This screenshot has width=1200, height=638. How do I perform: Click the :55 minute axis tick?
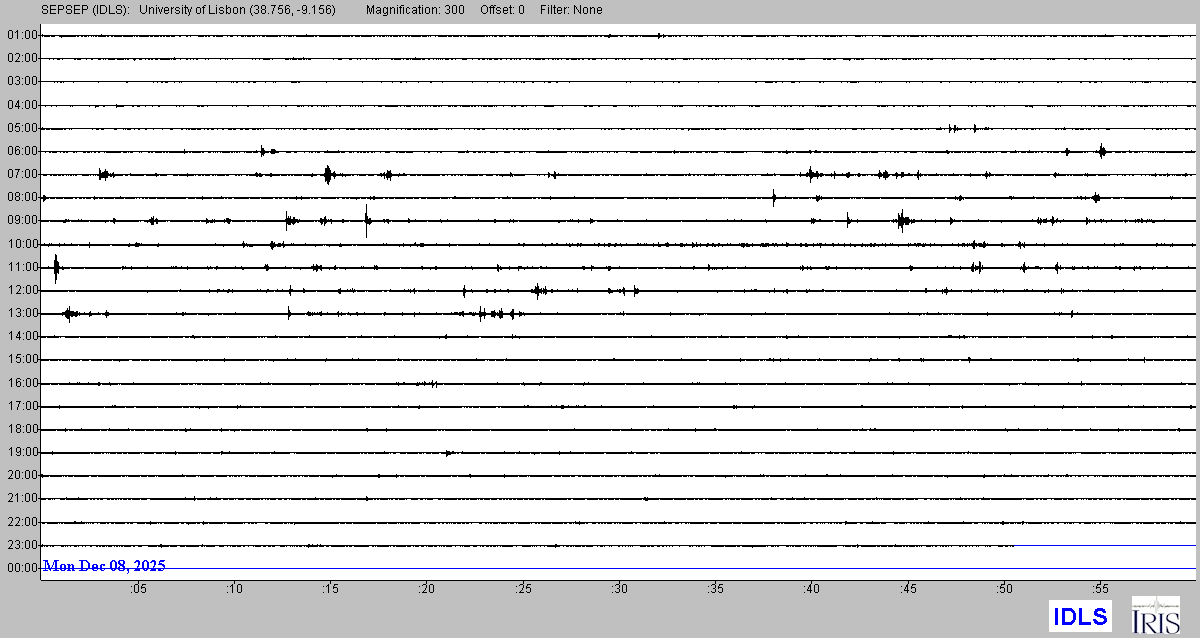point(1100,589)
